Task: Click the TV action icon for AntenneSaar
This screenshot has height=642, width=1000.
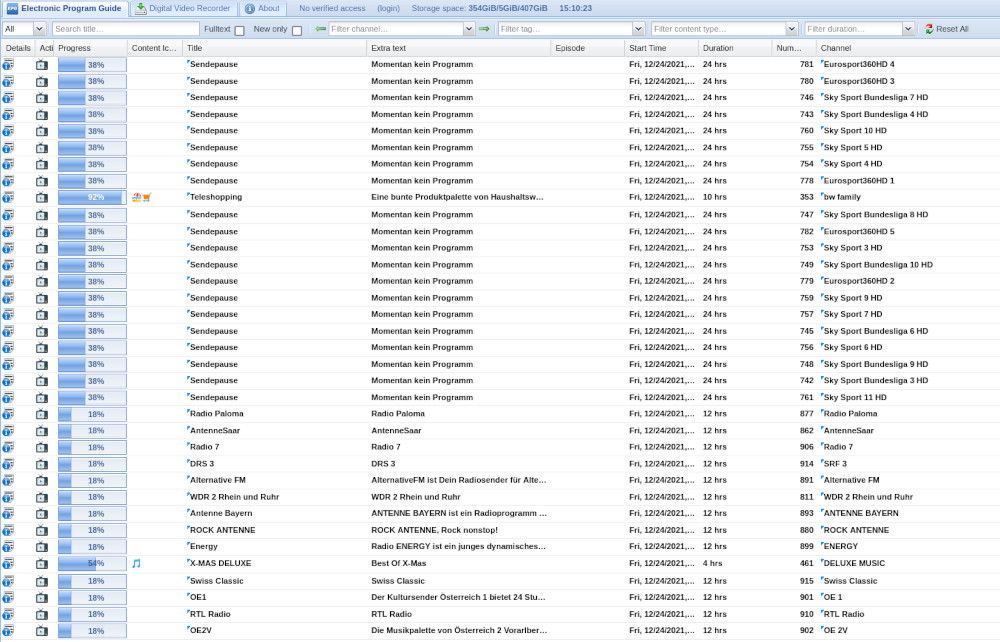Action: (41, 431)
